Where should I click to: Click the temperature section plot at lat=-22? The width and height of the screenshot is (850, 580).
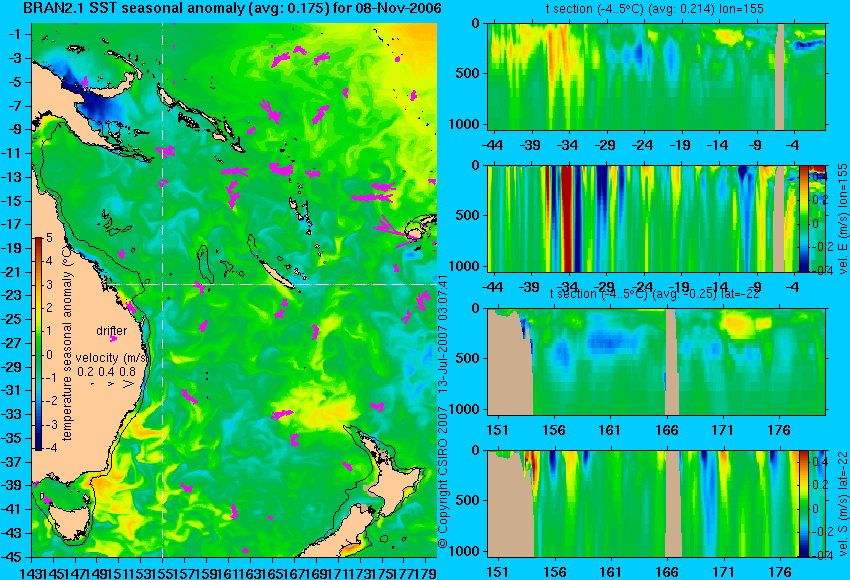[656, 362]
